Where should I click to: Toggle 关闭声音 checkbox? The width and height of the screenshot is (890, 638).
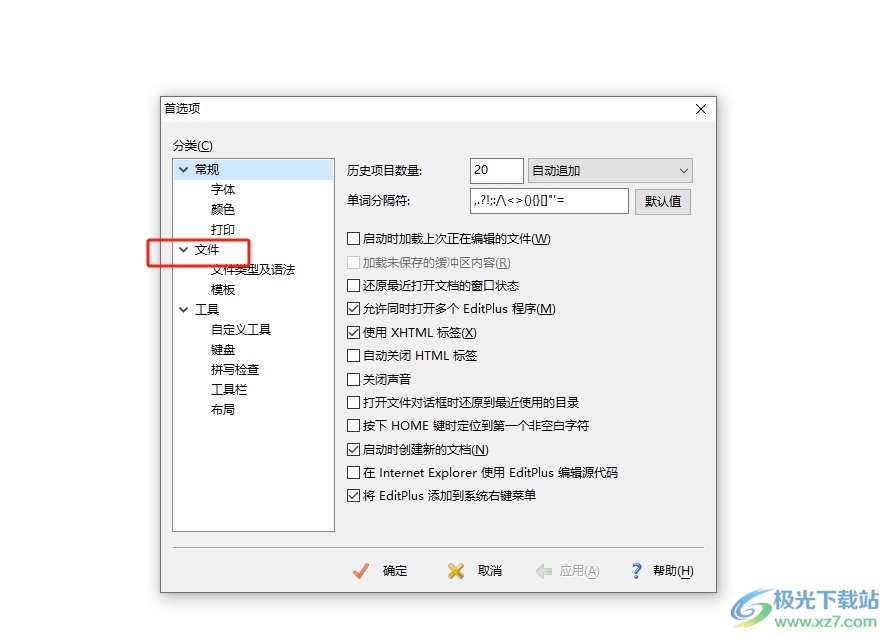353,379
